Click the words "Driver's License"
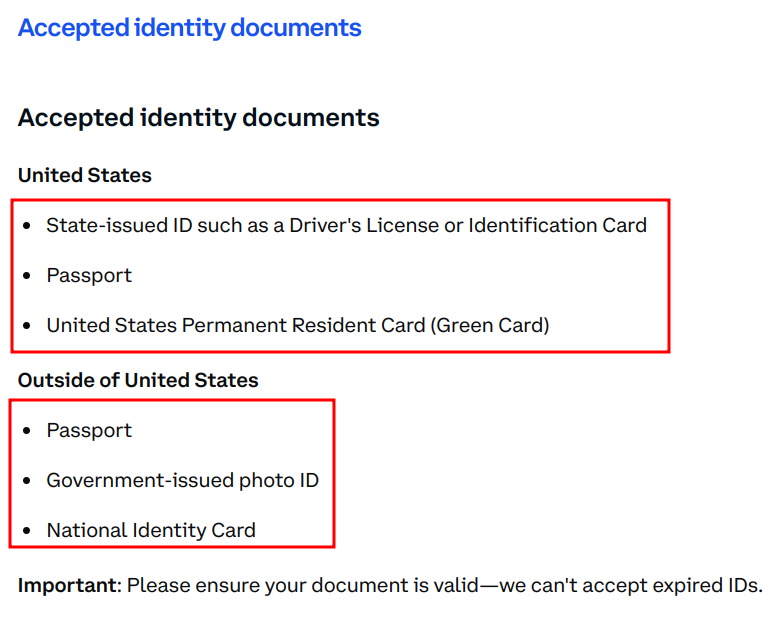The image size is (779, 626). point(363,226)
